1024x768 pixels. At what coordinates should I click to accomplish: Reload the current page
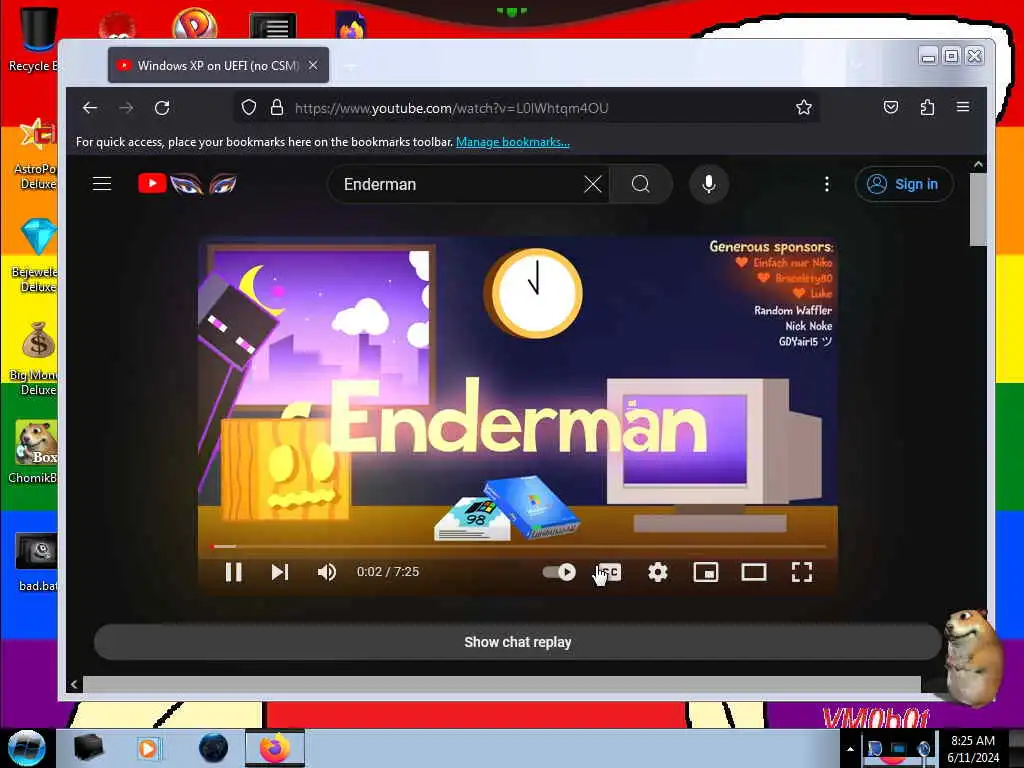click(162, 108)
